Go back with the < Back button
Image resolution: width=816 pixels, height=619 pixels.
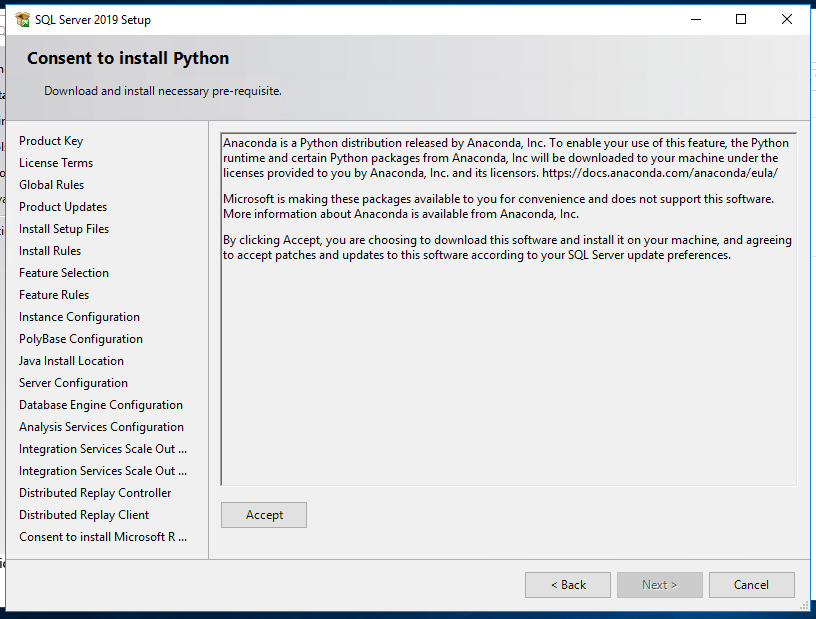pyautogui.click(x=568, y=585)
